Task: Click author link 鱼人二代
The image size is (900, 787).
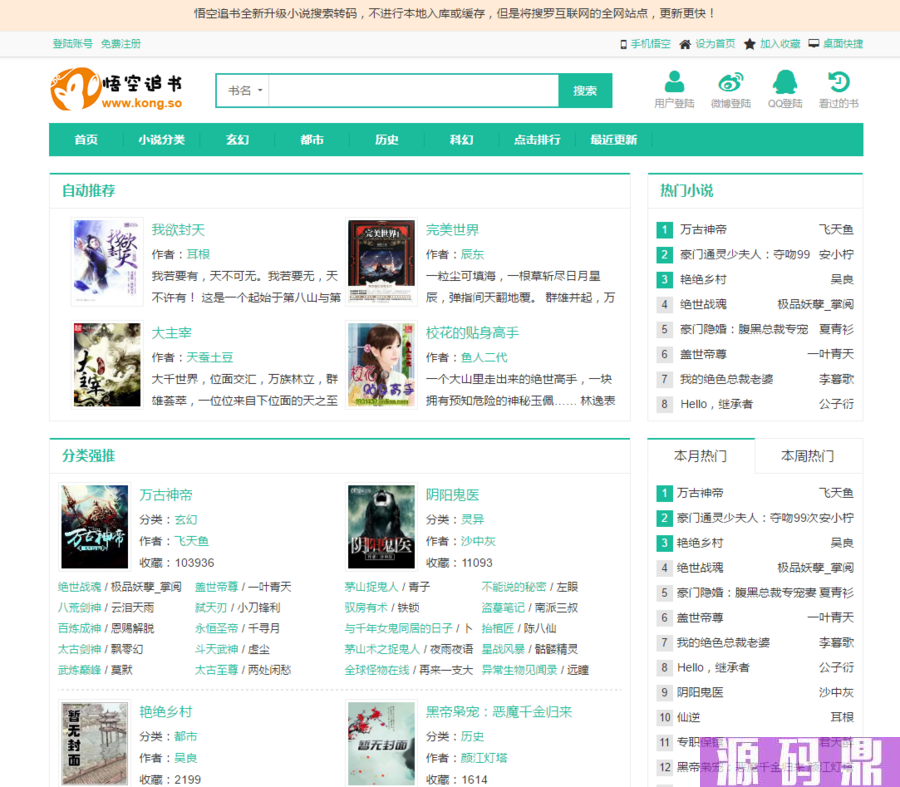Action: pyautogui.click(x=484, y=357)
